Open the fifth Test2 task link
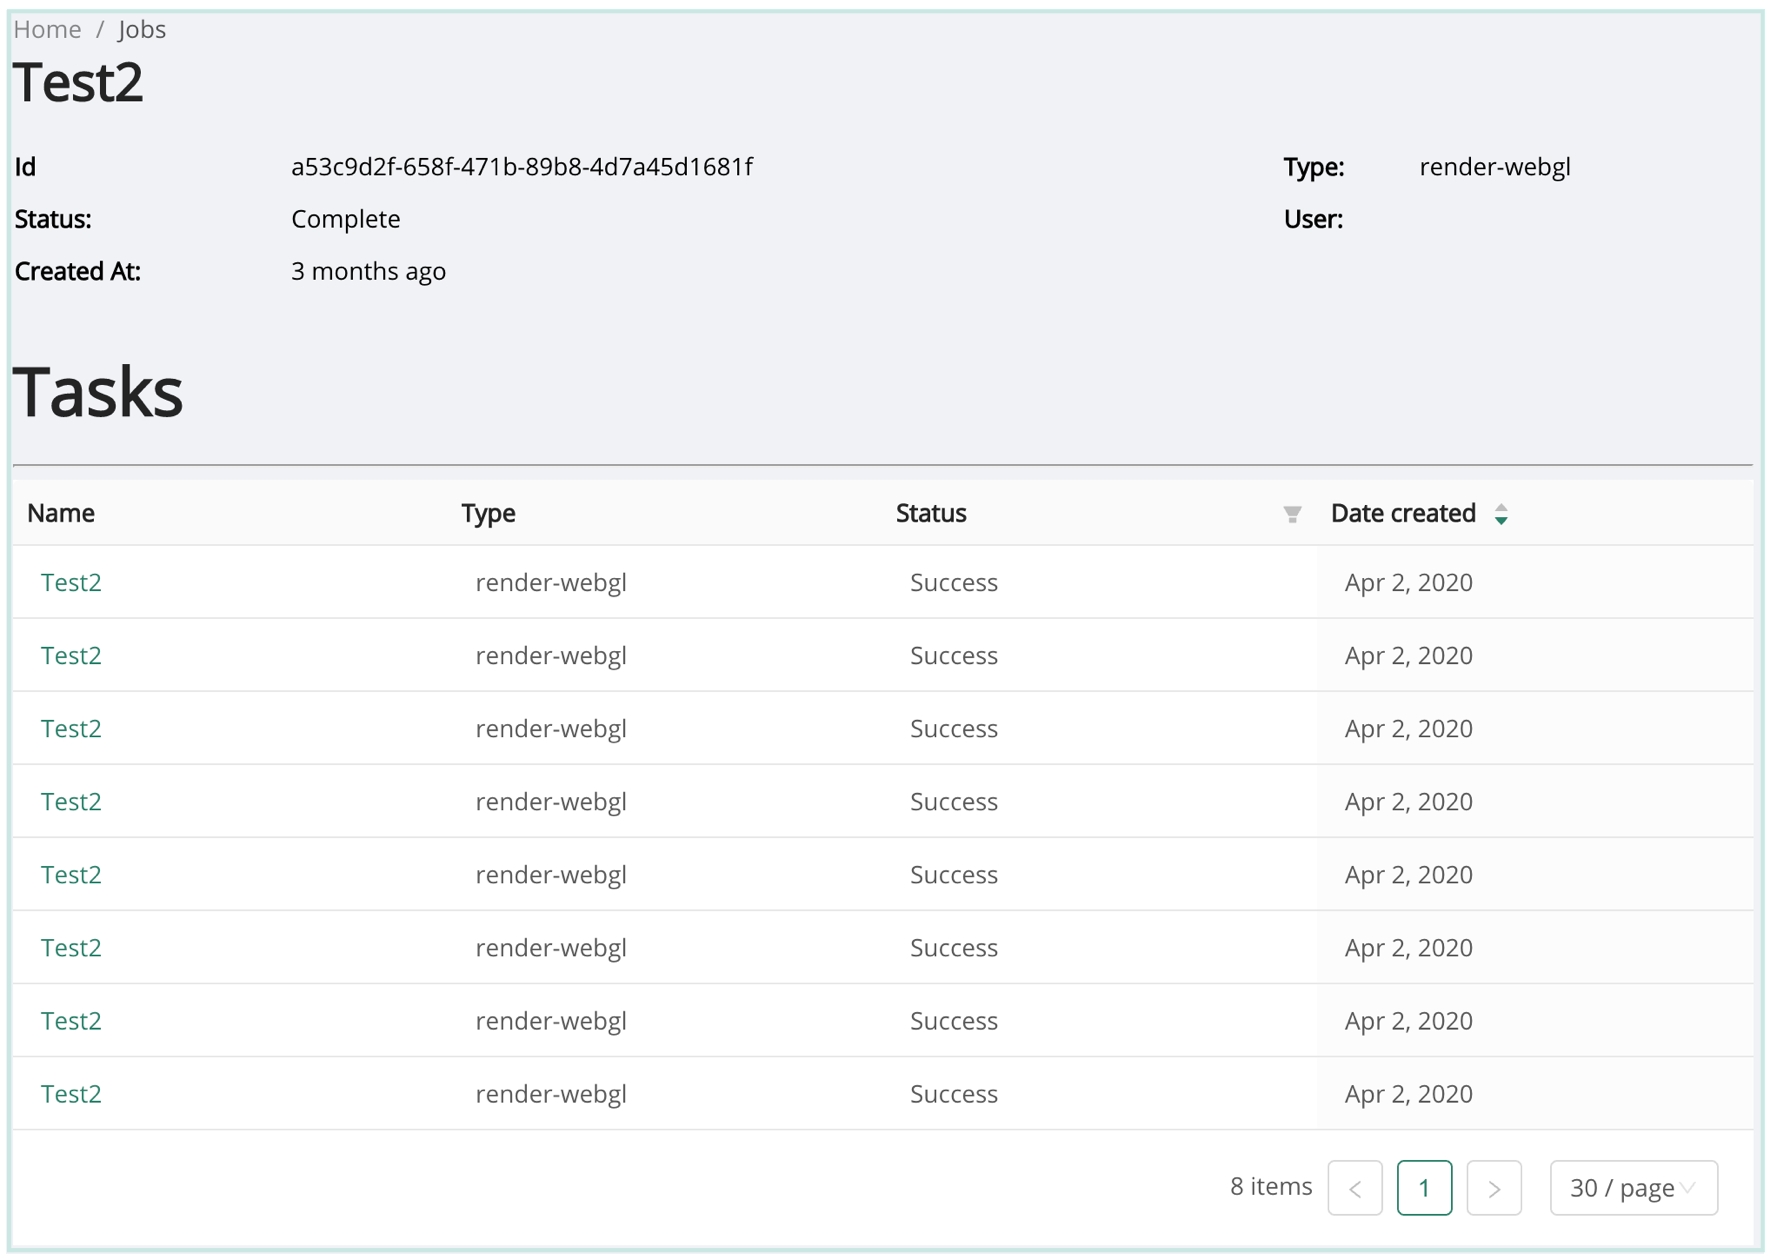 (x=71, y=875)
